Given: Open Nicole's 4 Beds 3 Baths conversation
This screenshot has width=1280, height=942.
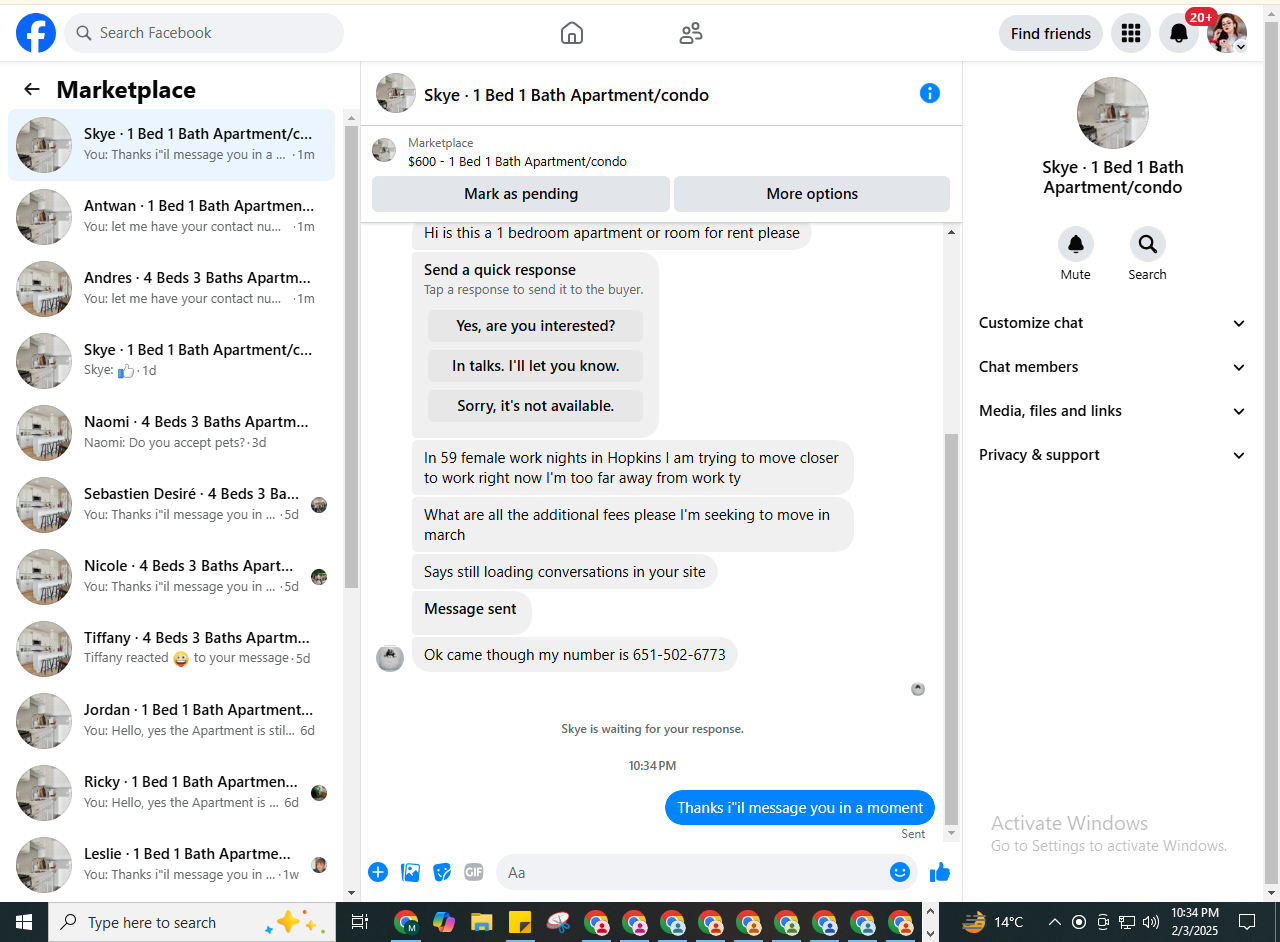Looking at the screenshot, I should click(x=171, y=576).
